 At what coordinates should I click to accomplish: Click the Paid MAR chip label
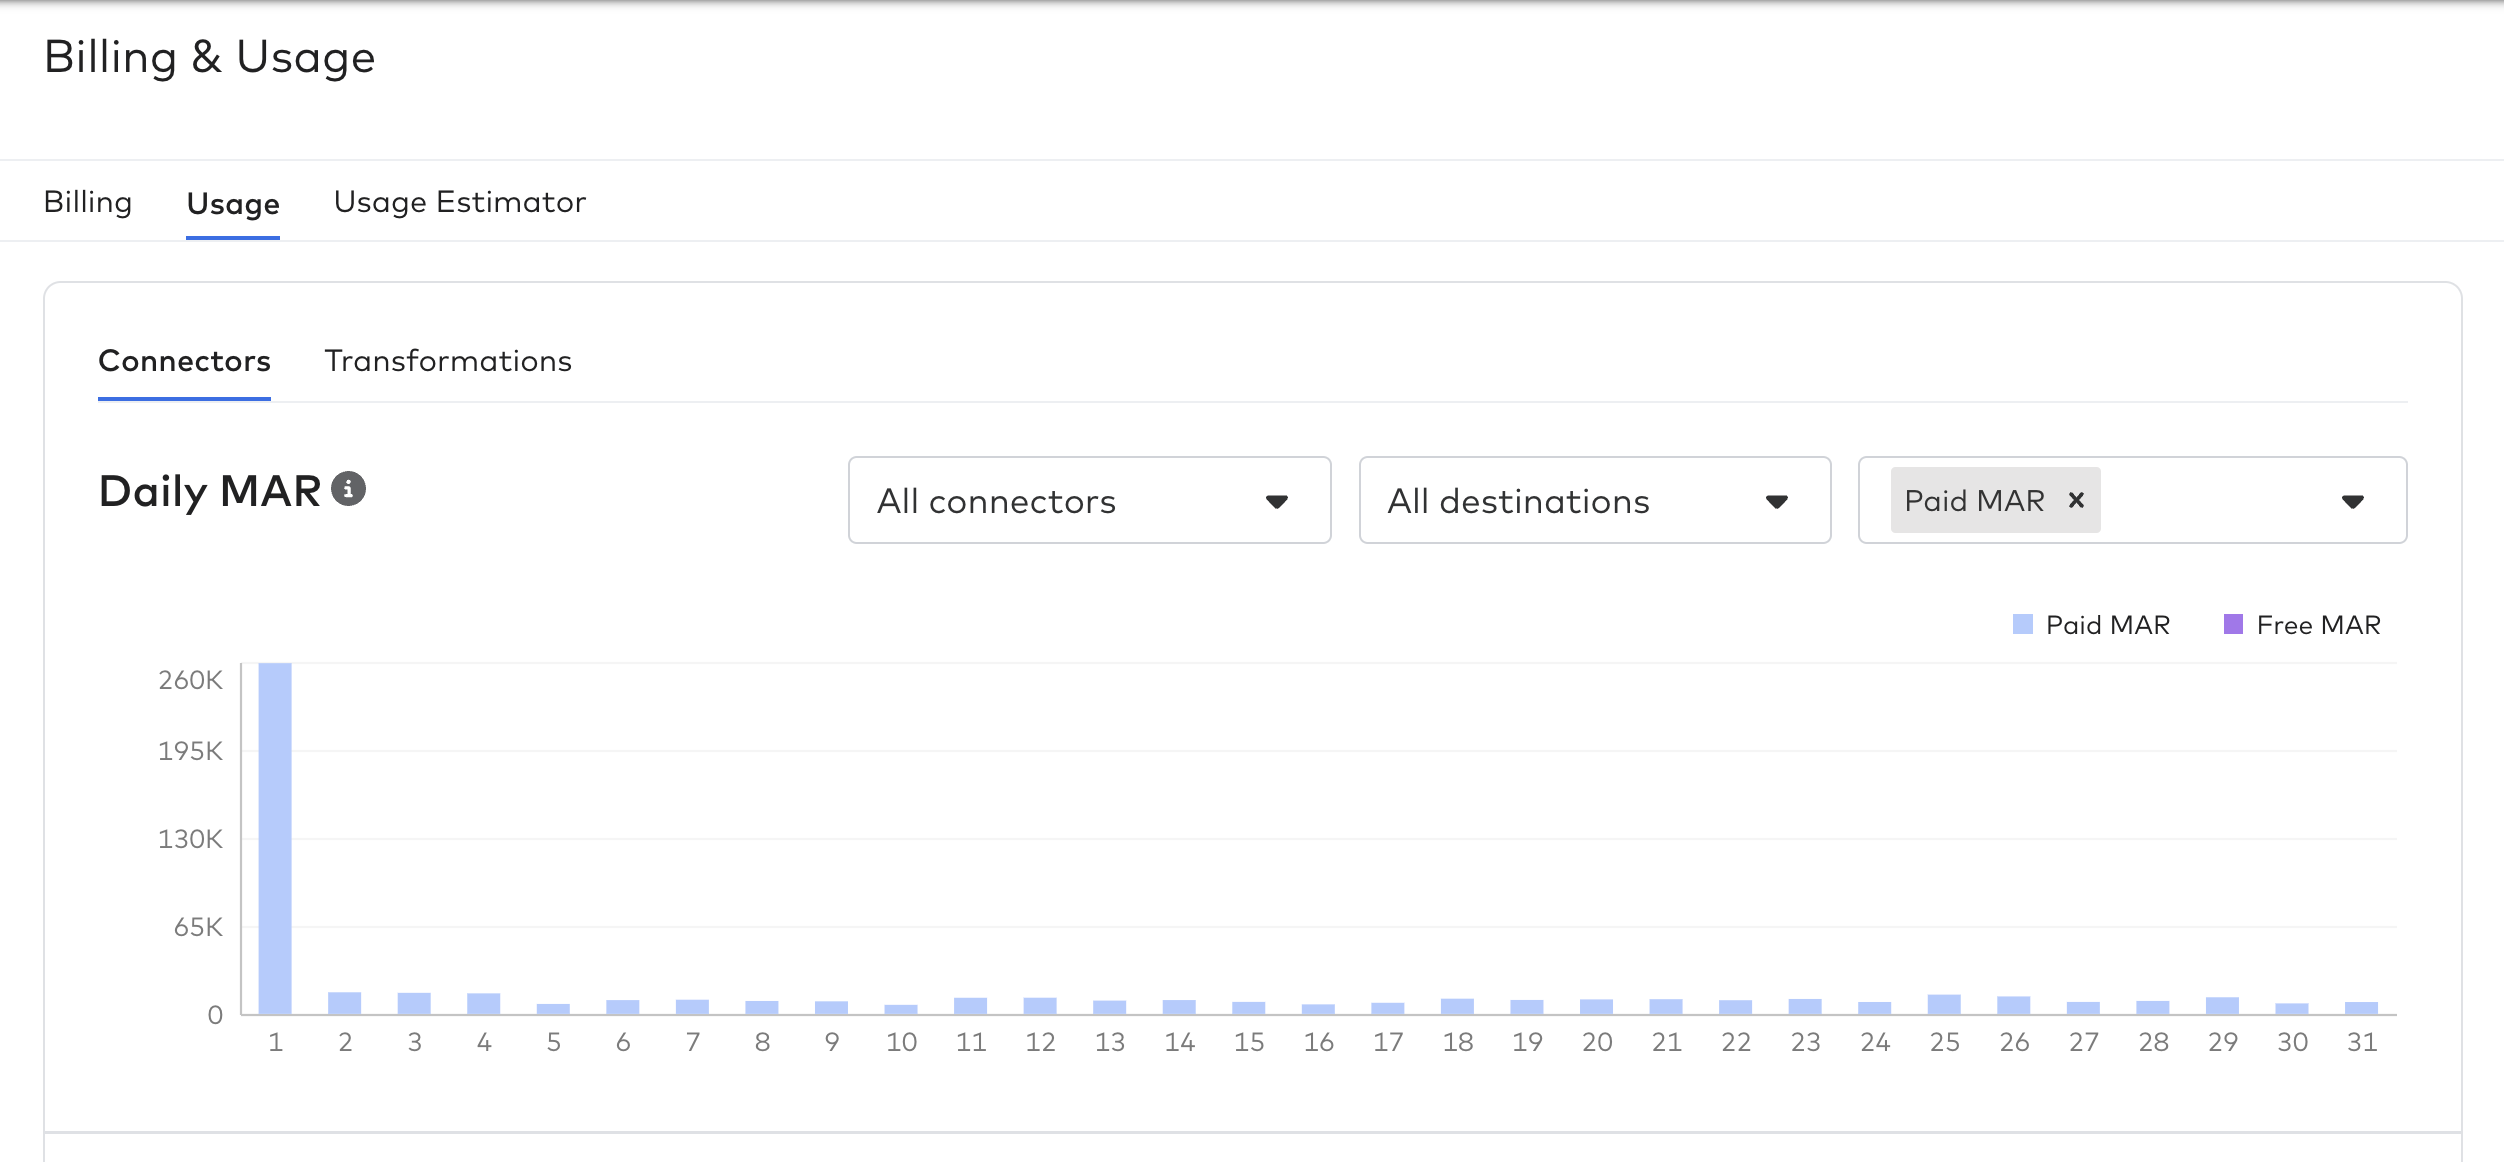1974,500
